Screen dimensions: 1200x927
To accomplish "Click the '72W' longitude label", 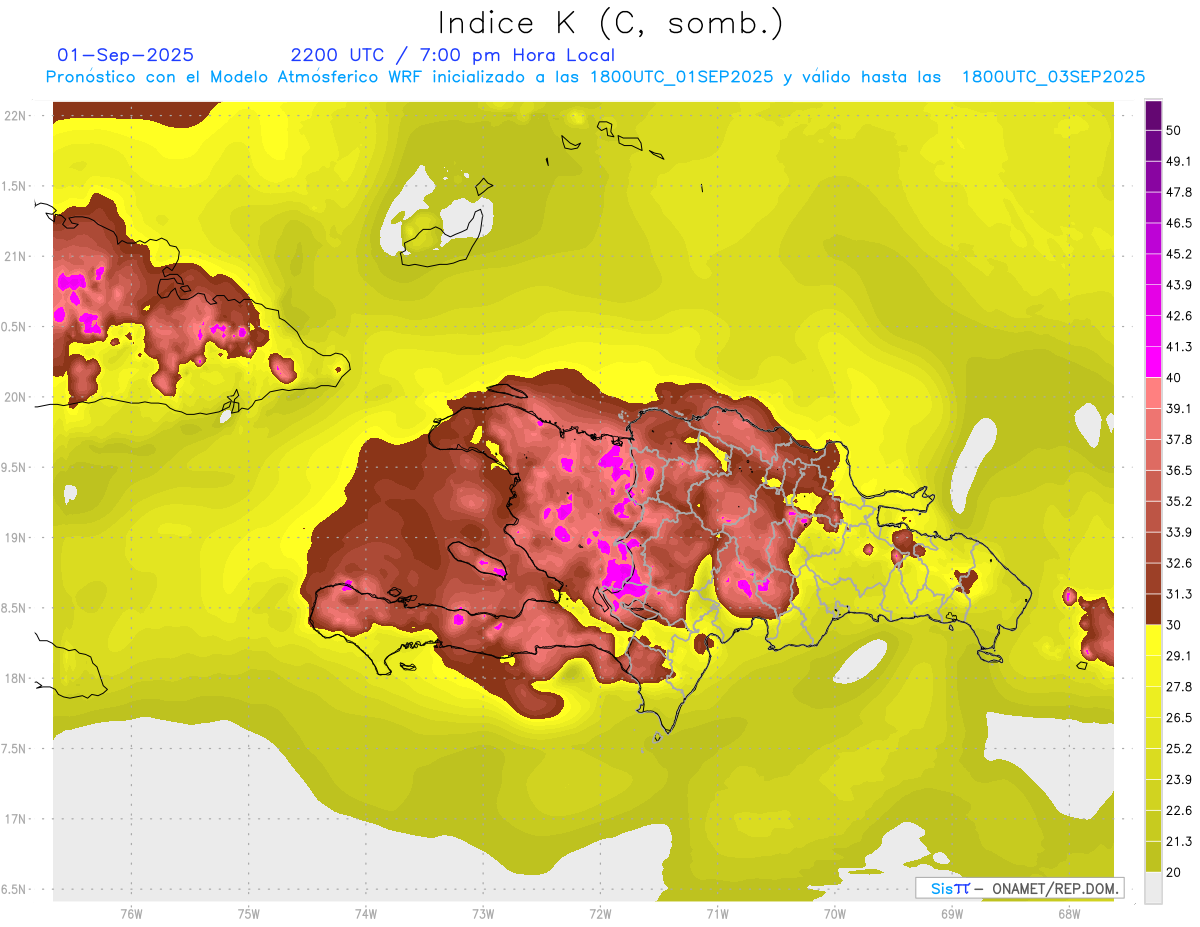I will click(x=600, y=913).
